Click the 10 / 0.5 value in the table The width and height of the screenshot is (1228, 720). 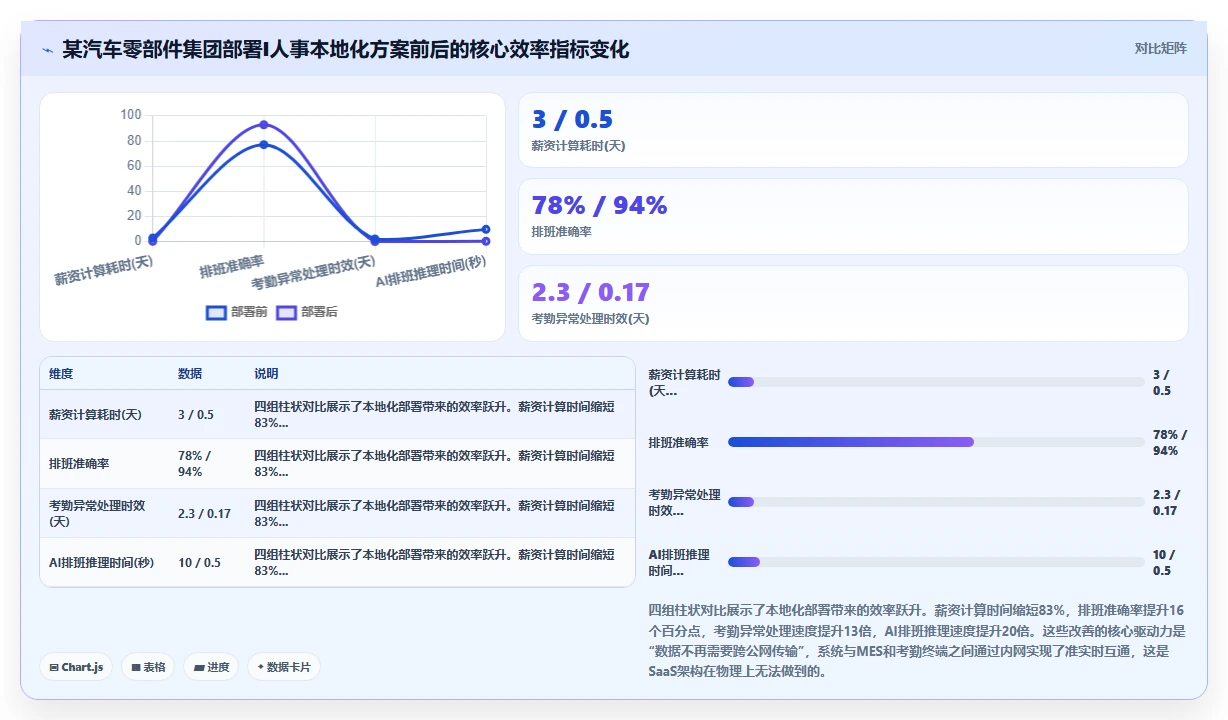pos(199,562)
